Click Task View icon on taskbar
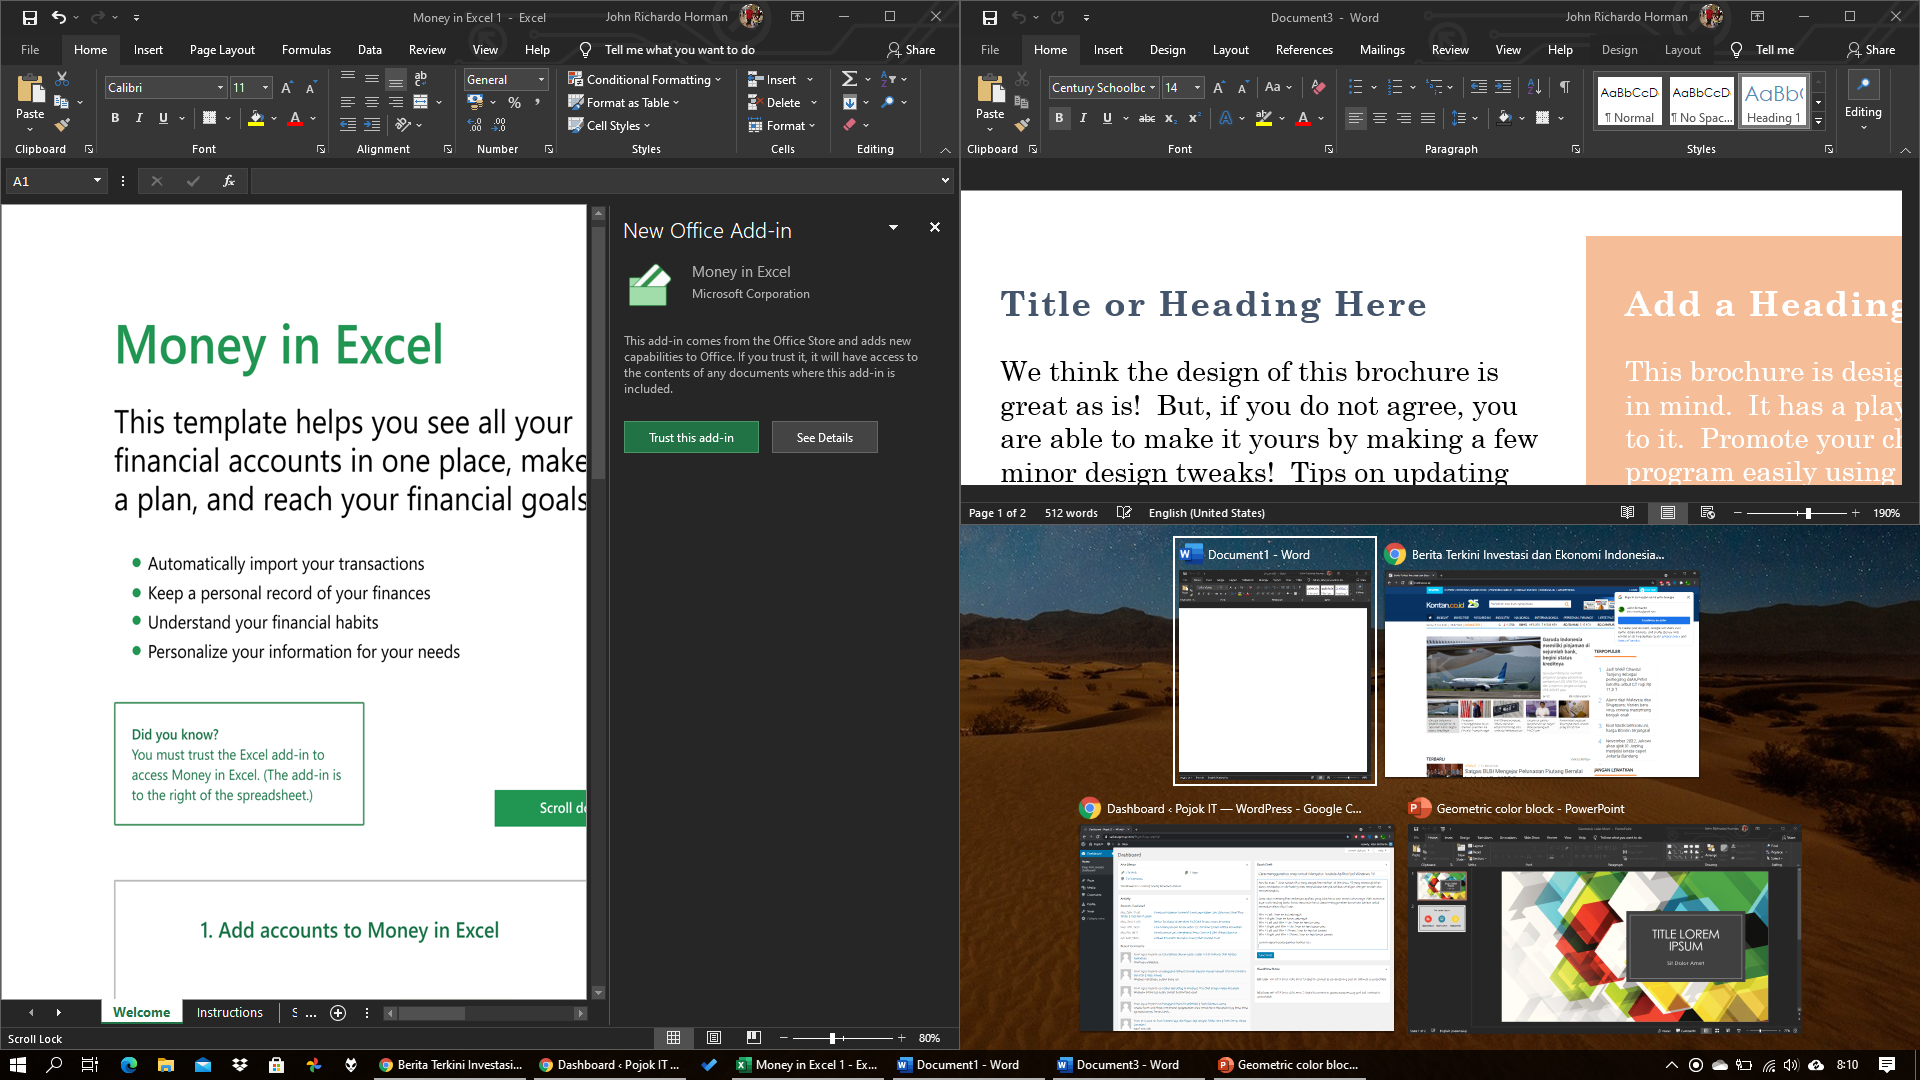1920x1080 pixels. [89, 1065]
